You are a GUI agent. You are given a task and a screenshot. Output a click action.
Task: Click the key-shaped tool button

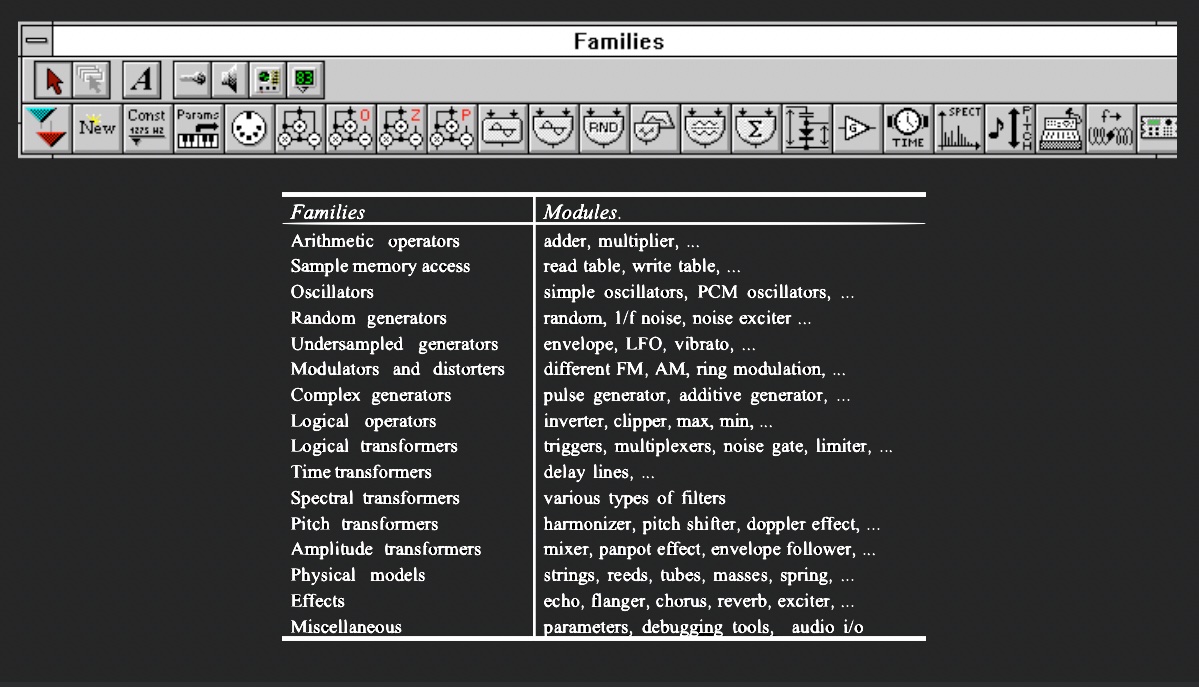[x=191, y=79]
